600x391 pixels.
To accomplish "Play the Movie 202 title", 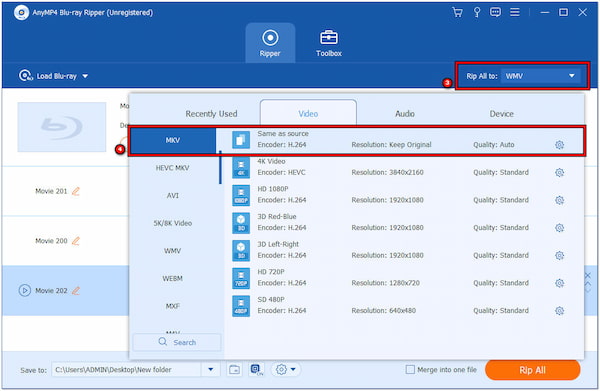I will coord(24,290).
